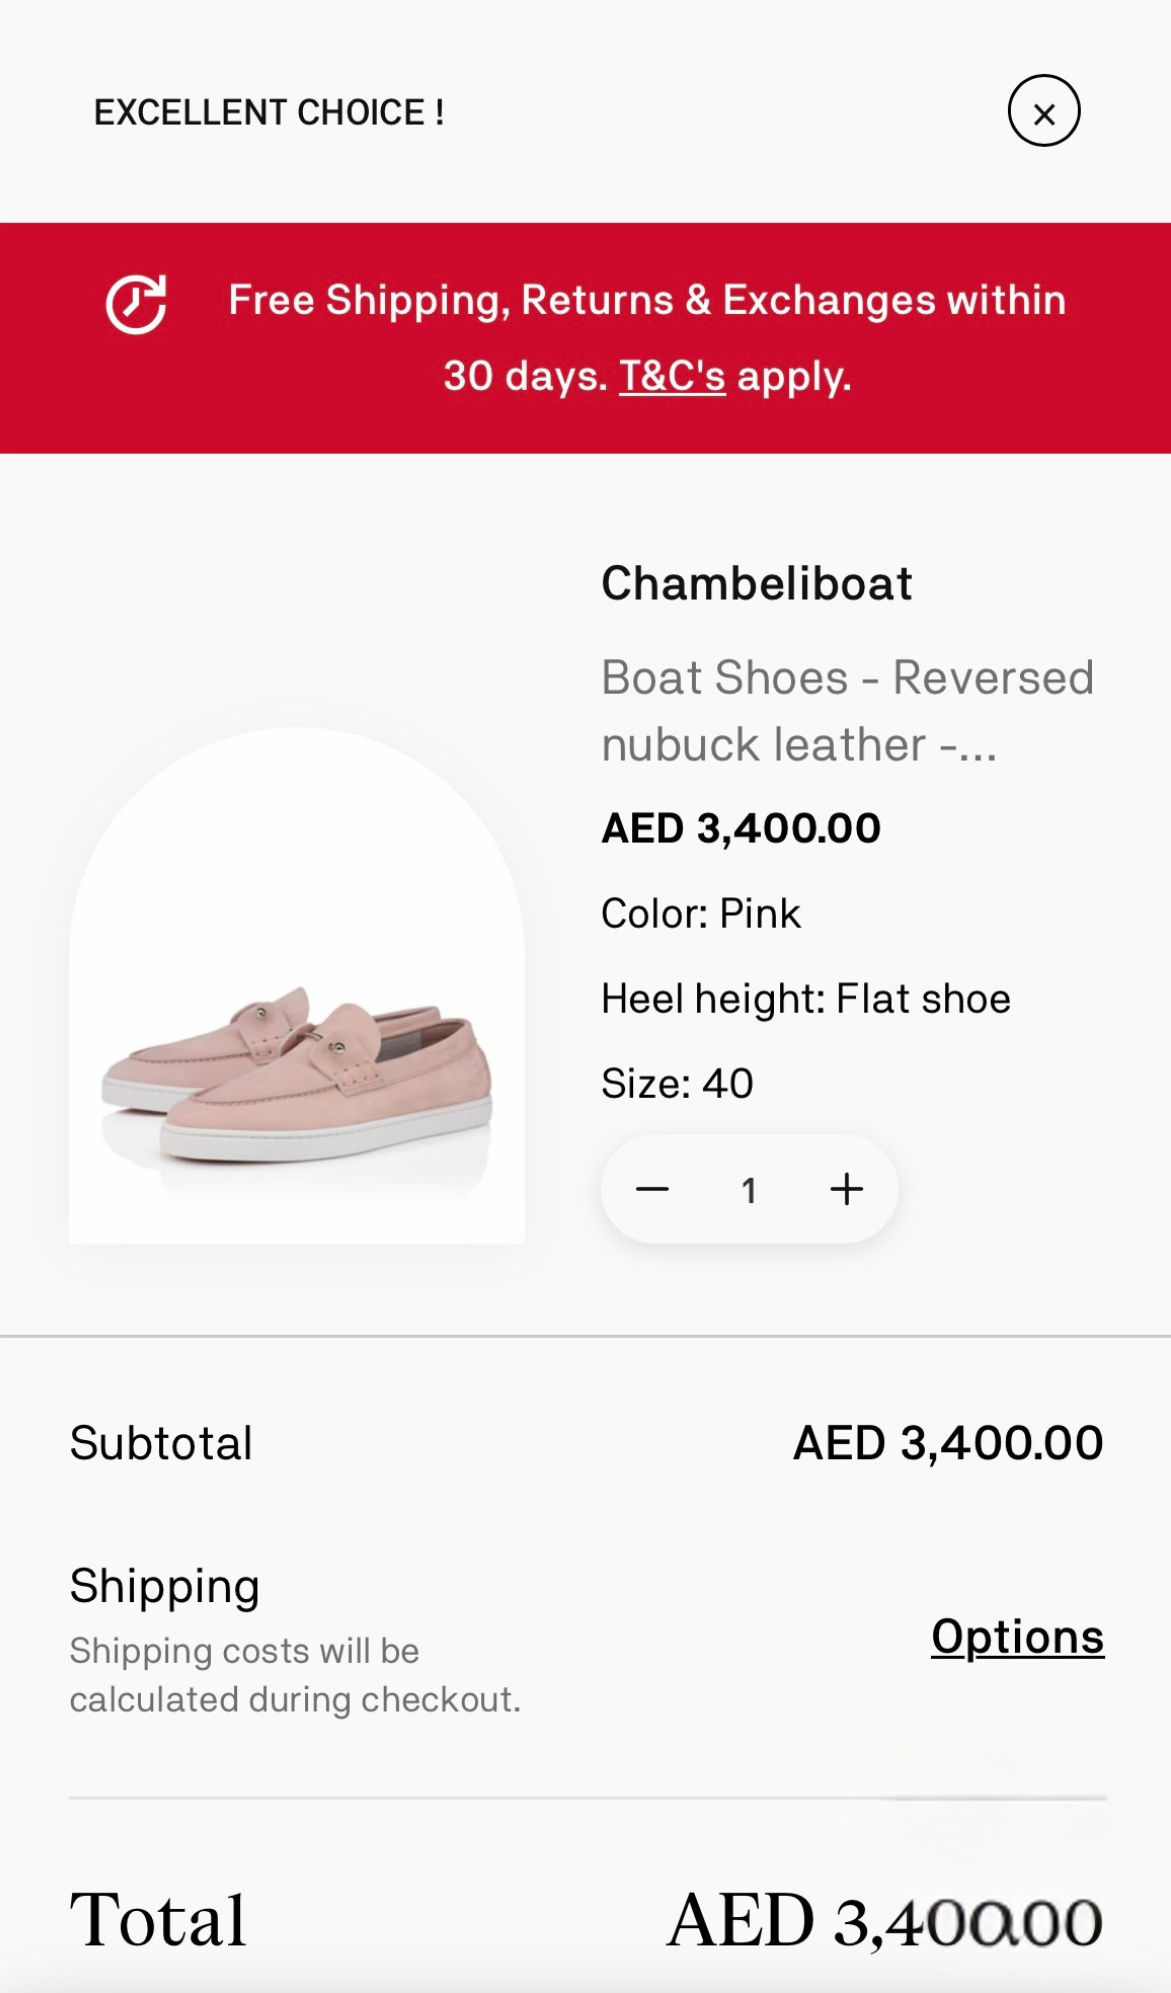Screen dimensions: 1171x1993
Task: Click the Subtotal amount
Action: tap(947, 1443)
